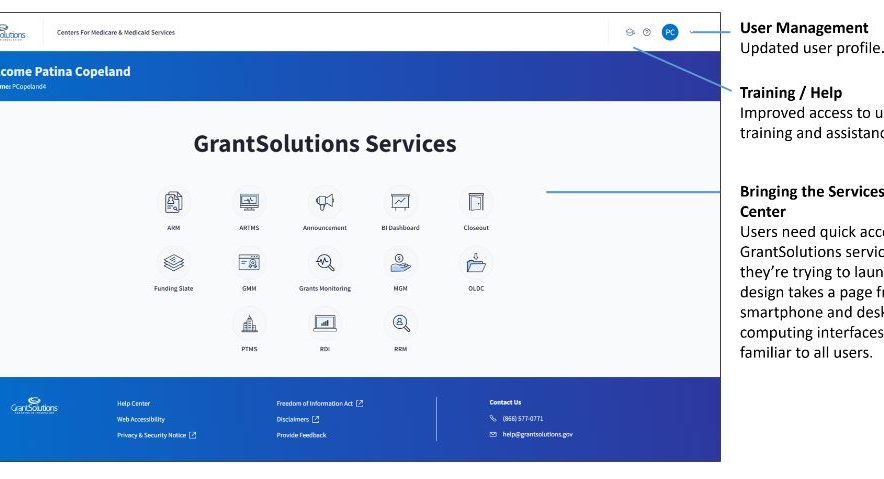
Task: Select the Funding Slate icon
Action: coord(174,263)
